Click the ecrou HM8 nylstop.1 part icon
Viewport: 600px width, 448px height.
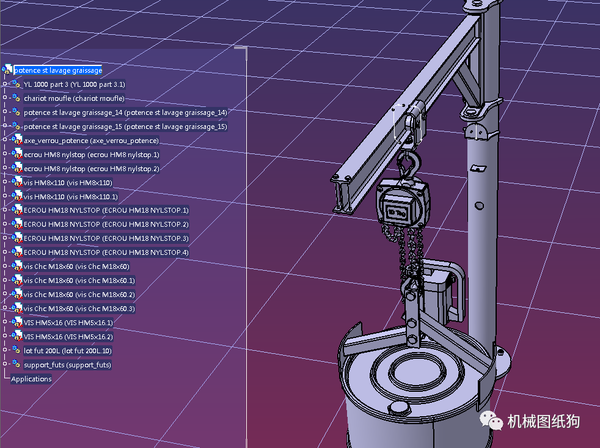(17, 154)
